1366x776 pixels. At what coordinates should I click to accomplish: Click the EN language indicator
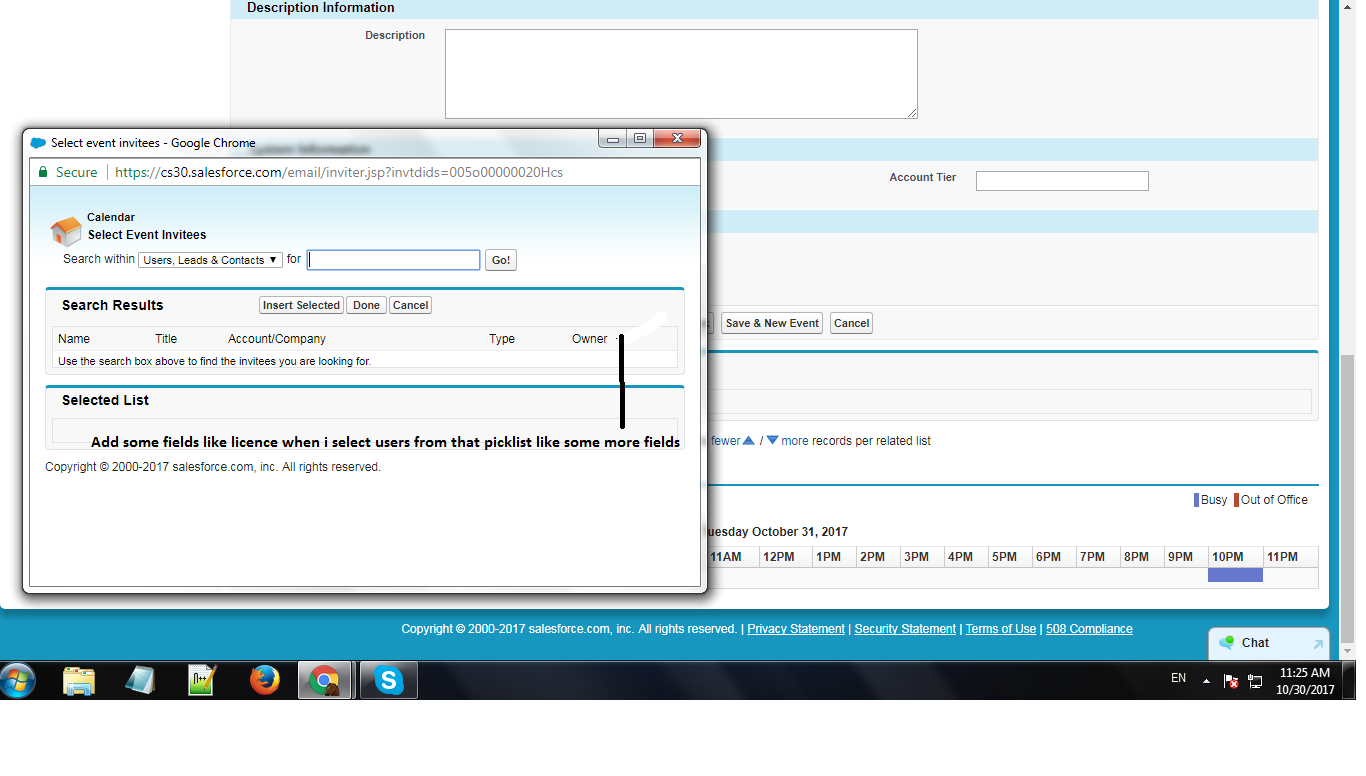[1179, 678]
